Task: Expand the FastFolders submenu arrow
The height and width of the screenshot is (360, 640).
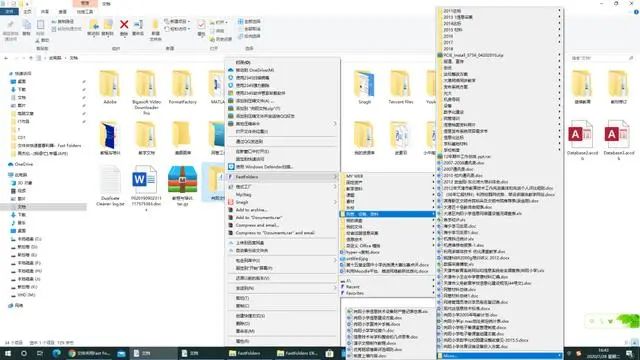Action: (x=335, y=177)
